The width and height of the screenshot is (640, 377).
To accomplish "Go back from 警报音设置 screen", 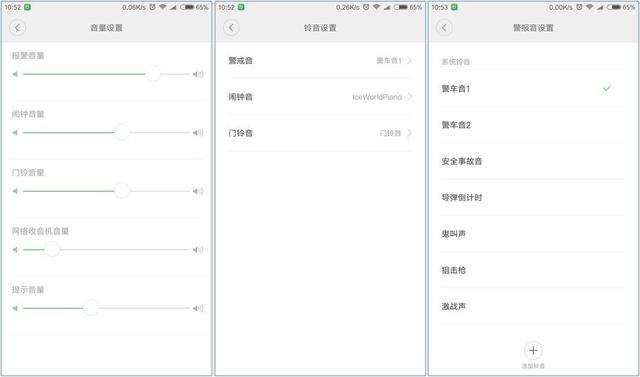I will pos(444,28).
